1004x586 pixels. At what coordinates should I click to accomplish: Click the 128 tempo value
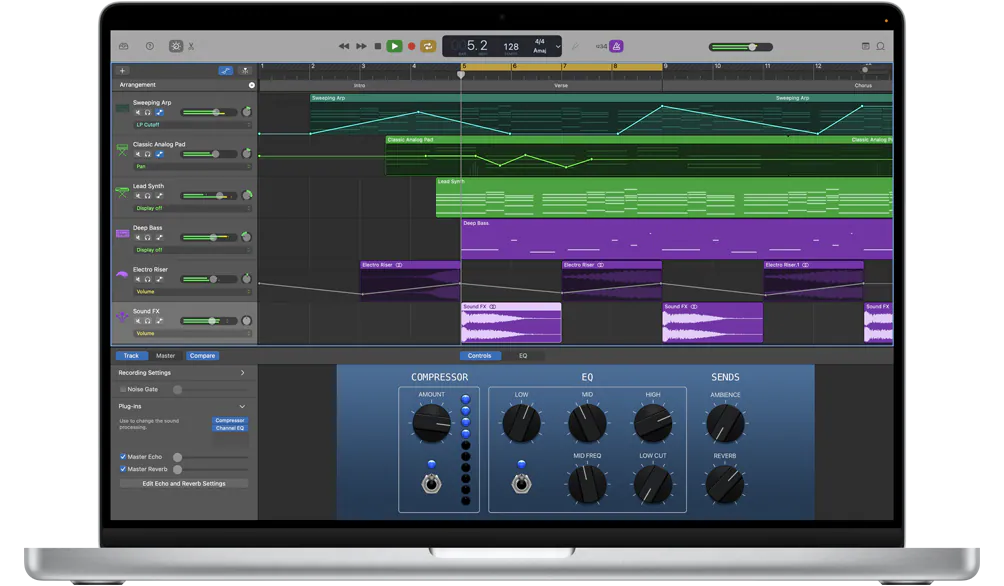point(511,47)
